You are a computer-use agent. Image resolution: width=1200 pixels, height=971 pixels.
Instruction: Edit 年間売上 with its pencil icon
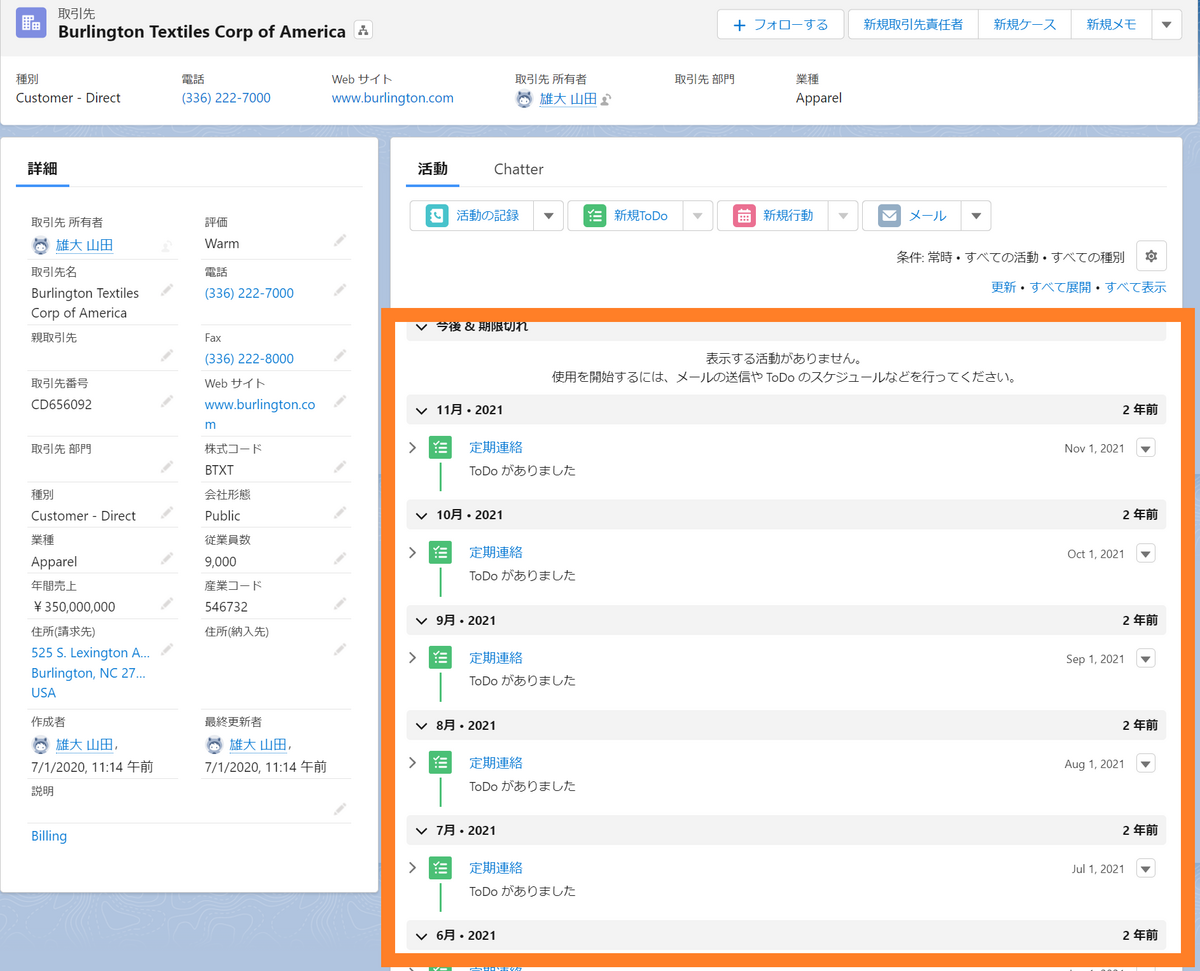point(167,604)
